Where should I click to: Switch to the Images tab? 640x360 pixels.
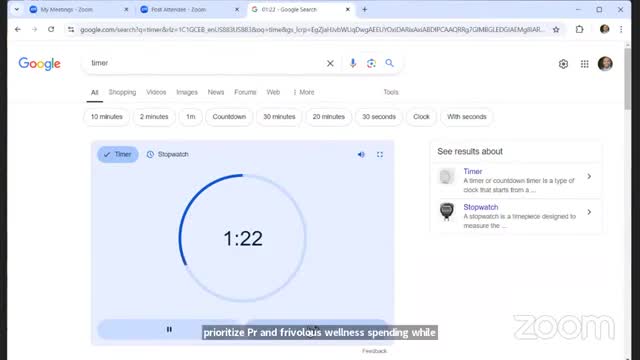pos(187,92)
